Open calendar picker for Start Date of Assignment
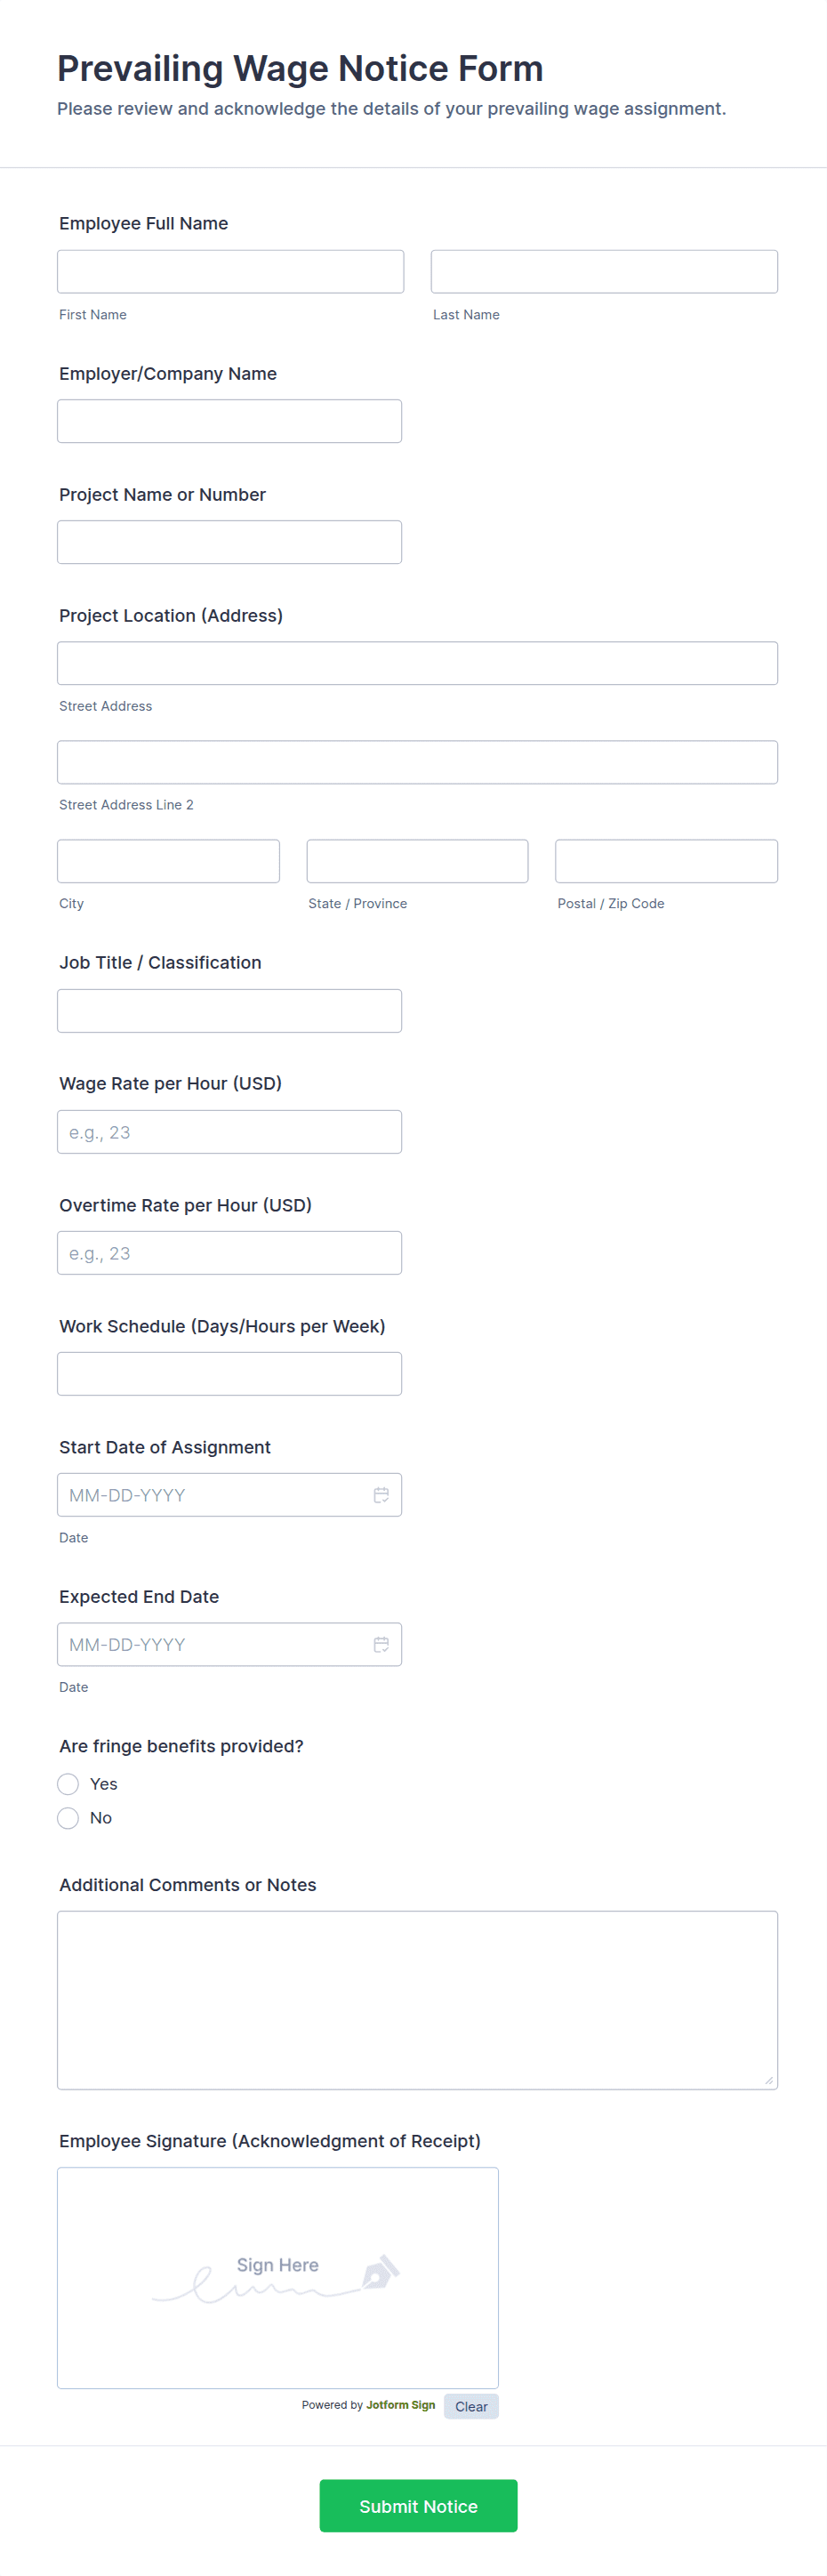The height and width of the screenshot is (2576, 827). [x=381, y=1495]
